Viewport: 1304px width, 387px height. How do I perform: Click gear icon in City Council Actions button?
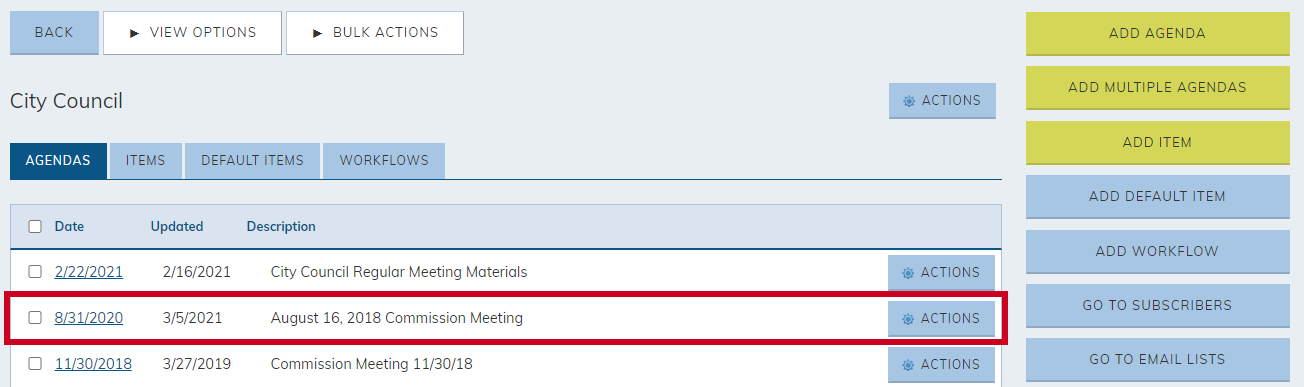point(909,101)
